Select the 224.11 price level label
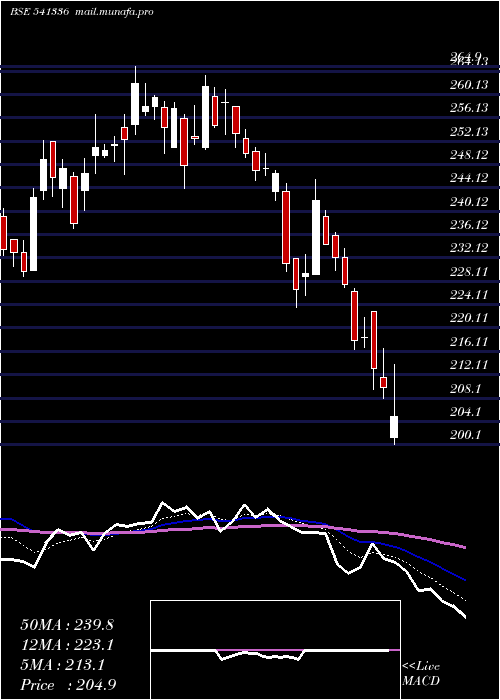The width and height of the screenshot is (500, 700). click(469, 295)
